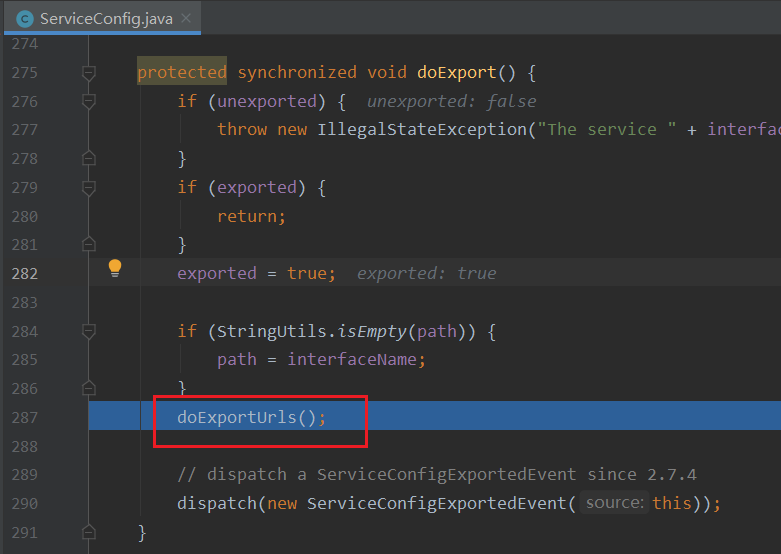Click the Java class icon on ServiceConfig.java tab
The width and height of the screenshot is (781, 554).
pos(24,19)
